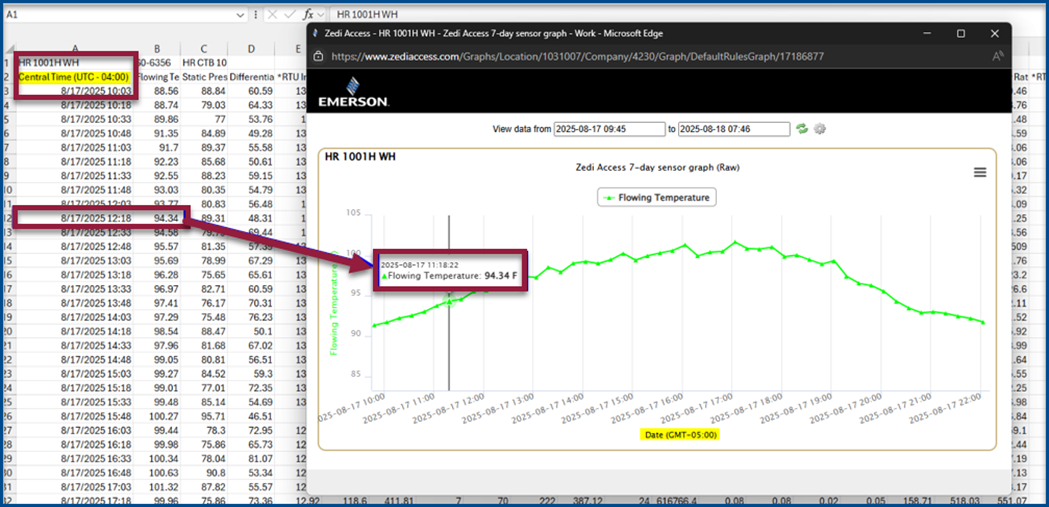Screen dimensions: 1049x507
Task: Start Read Aloud in the Edge address bar
Action: 997,57
